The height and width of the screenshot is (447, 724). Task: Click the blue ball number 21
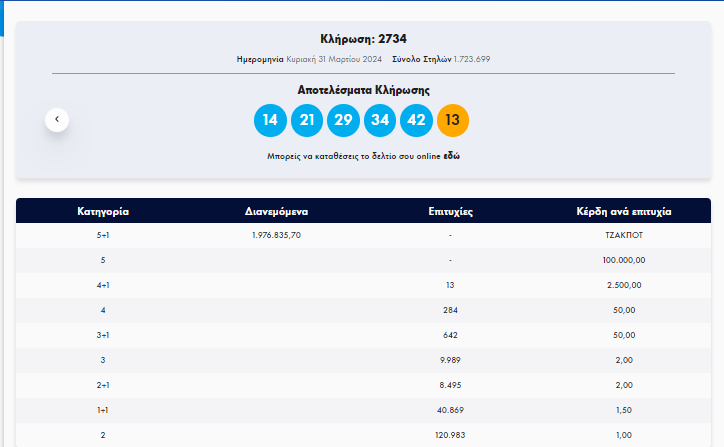(x=306, y=120)
